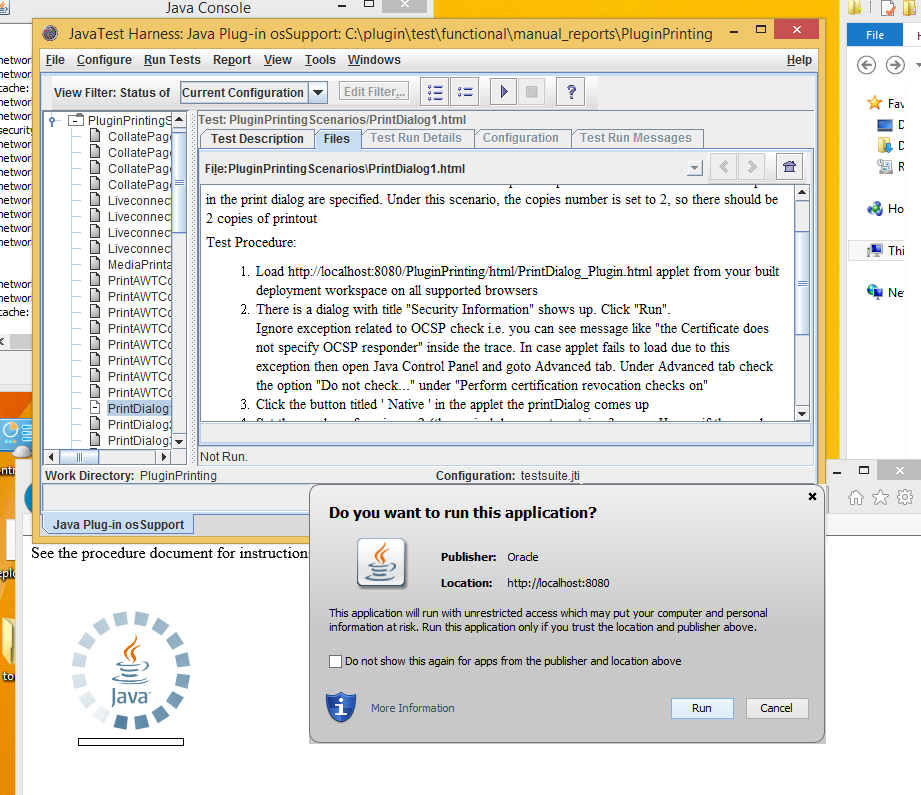Image resolution: width=921 pixels, height=795 pixels.
Task: Click the file content scroll-up arrow
Action: click(x=802, y=193)
